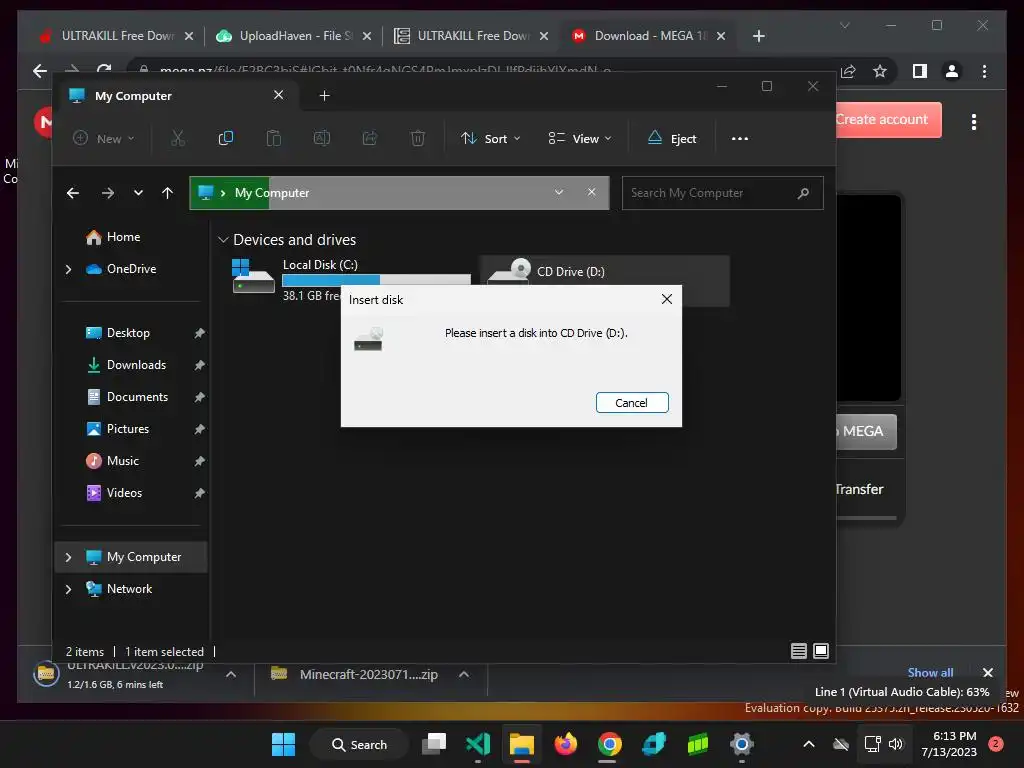Open the Sort dropdown menu
The height and width of the screenshot is (768, 1024).
click(x=490, y=138)
